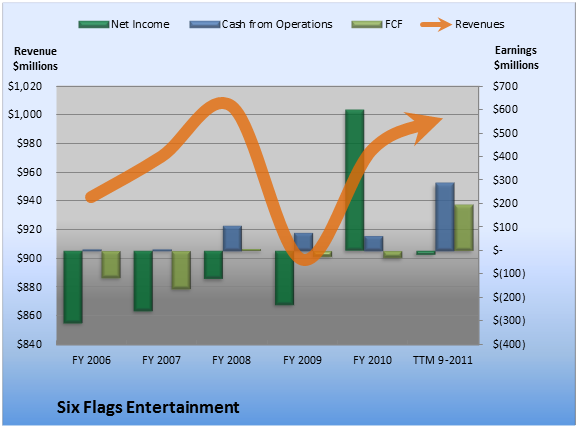The height and width of the screenshot is (427, 577).
Task: Select the 'Cash from Operations' legend label
Action: click(x=277, y=24)
